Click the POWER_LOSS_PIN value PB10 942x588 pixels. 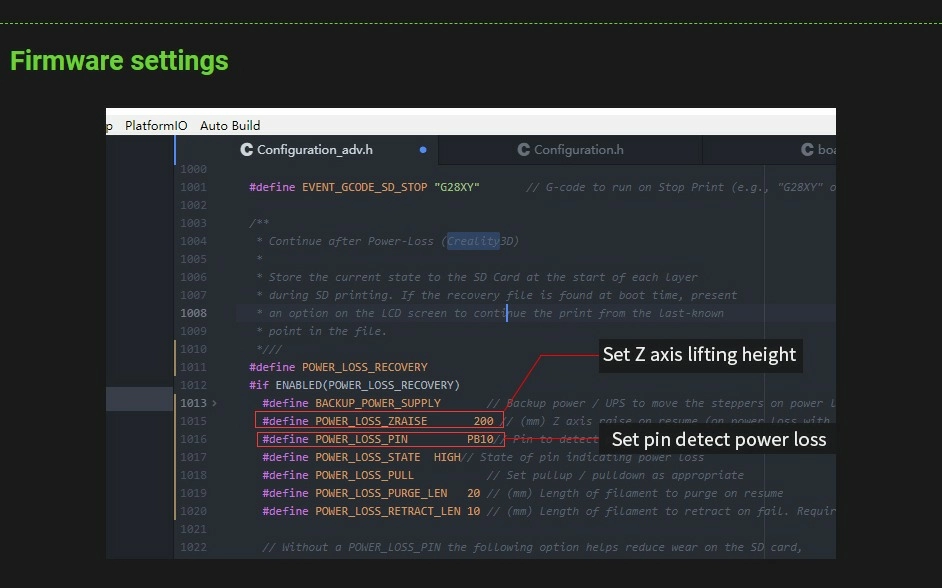(x=480, y=439)
